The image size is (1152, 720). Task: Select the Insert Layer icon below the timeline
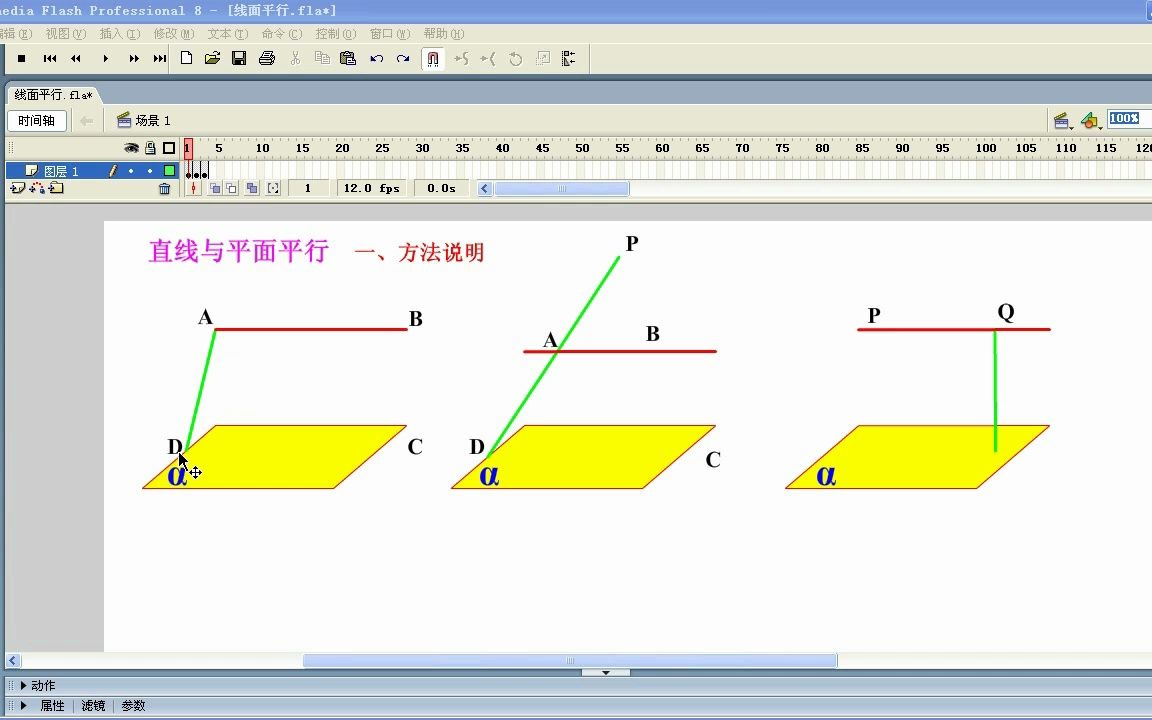click(15, 187)
